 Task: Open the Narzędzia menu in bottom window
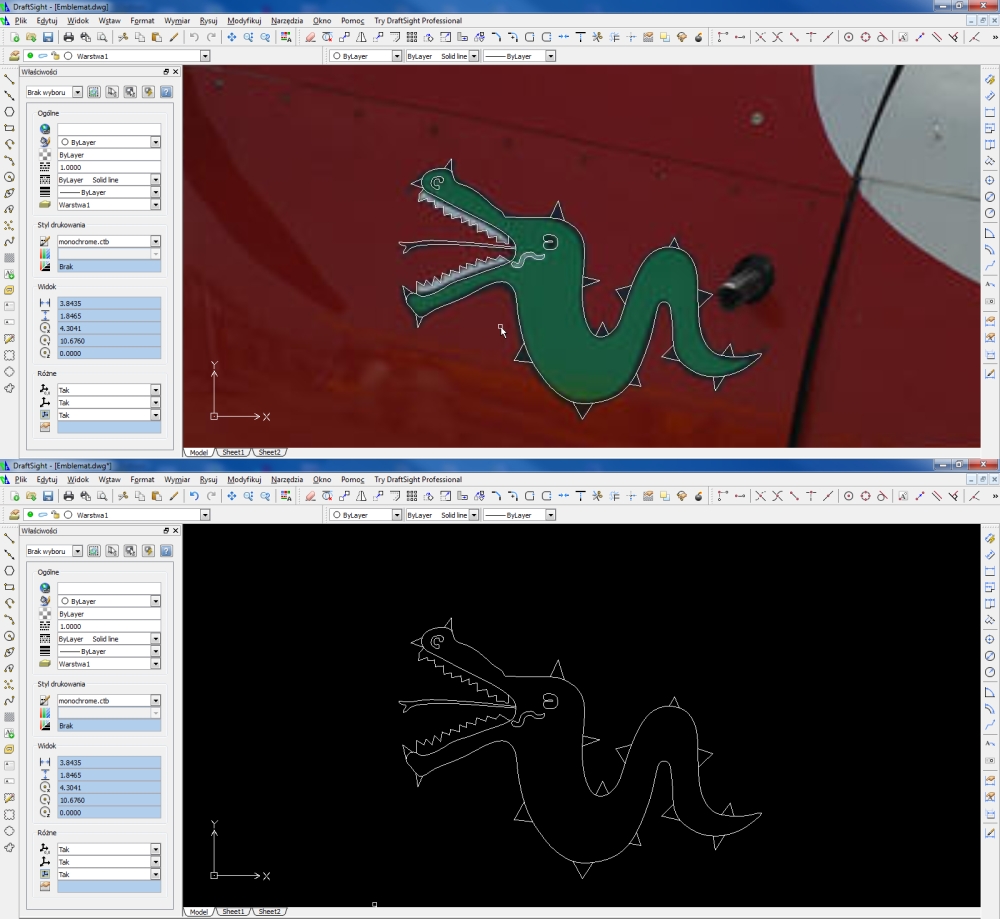(x=289, y=480)
